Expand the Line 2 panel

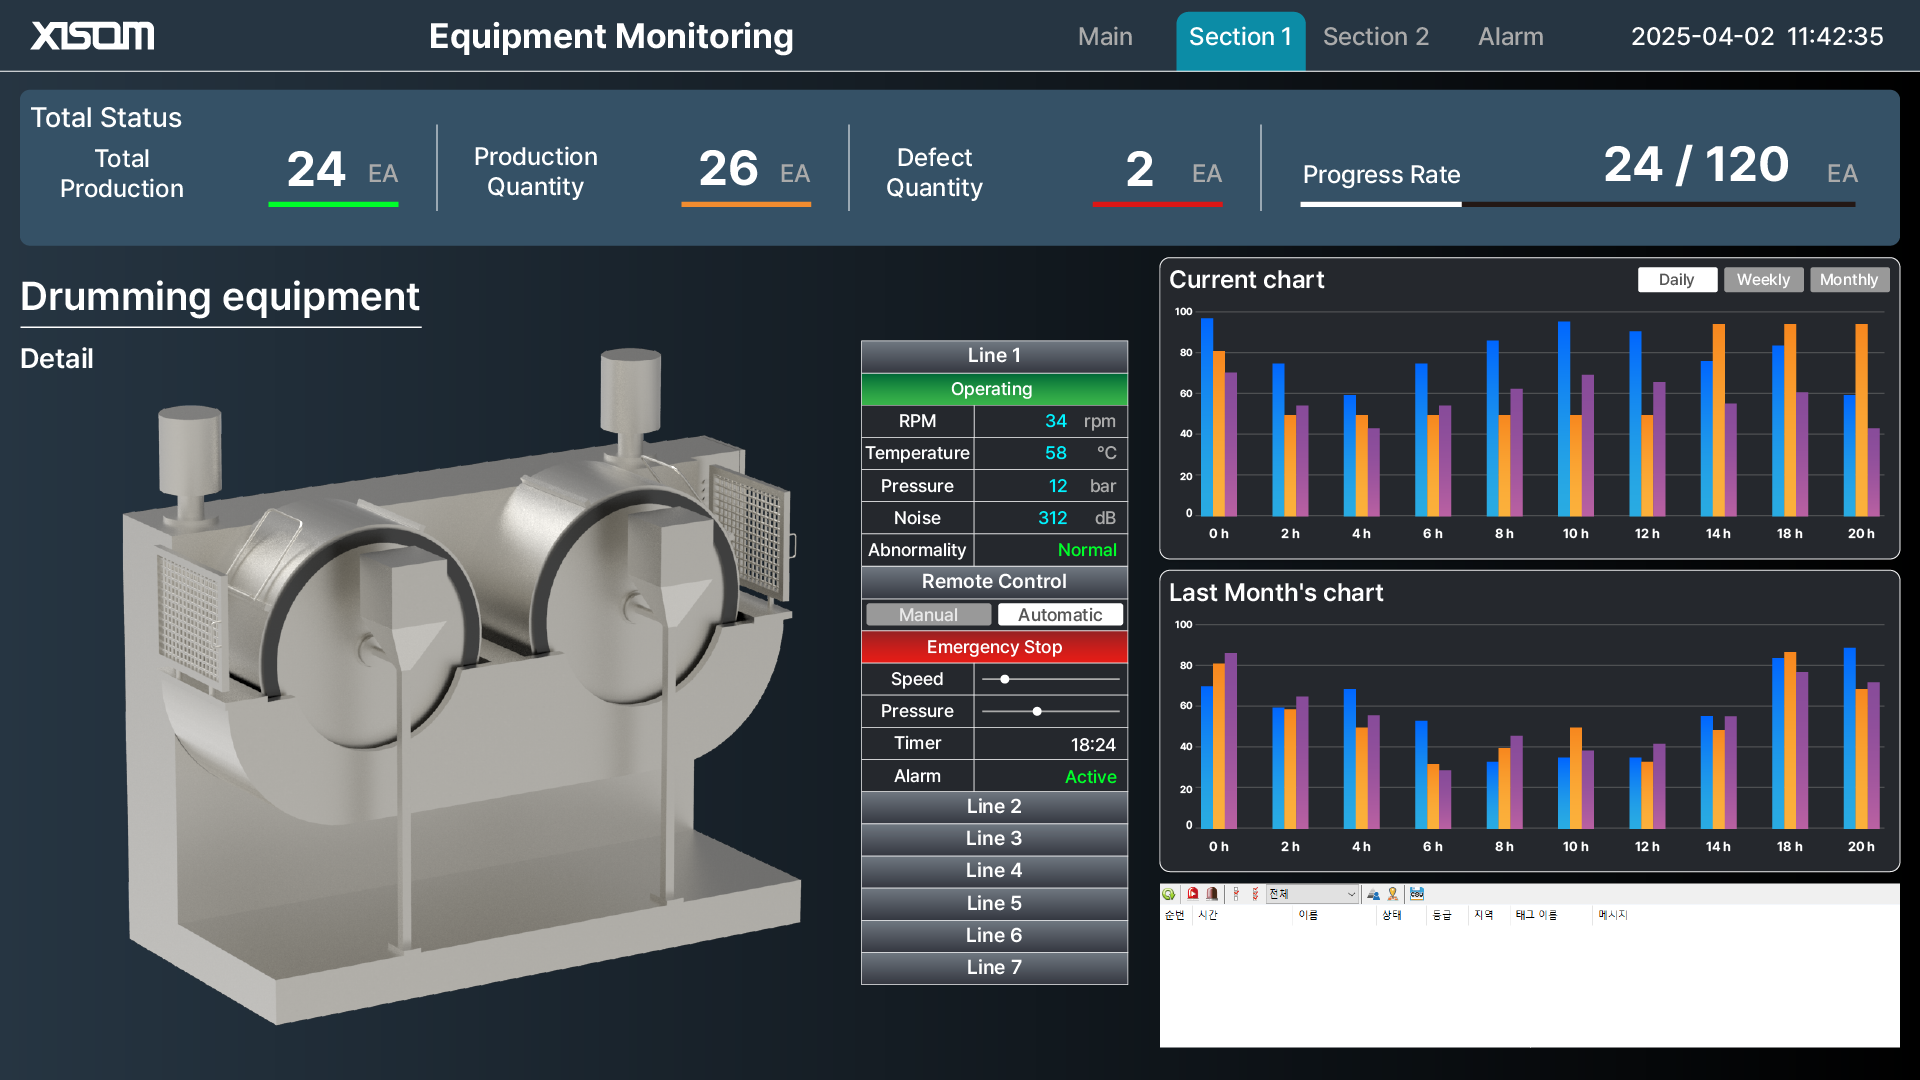[993, 806]
